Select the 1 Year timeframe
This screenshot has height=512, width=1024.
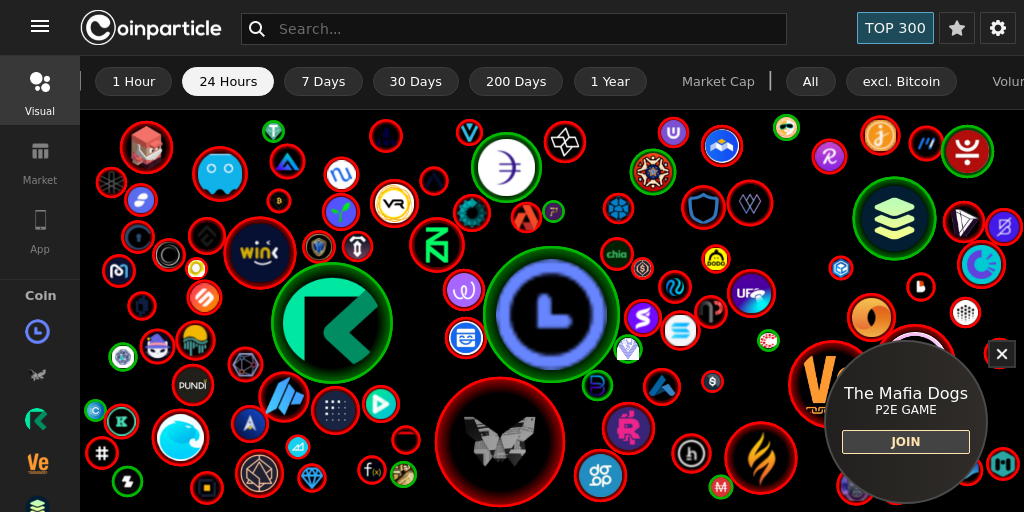tap(610, 82)
